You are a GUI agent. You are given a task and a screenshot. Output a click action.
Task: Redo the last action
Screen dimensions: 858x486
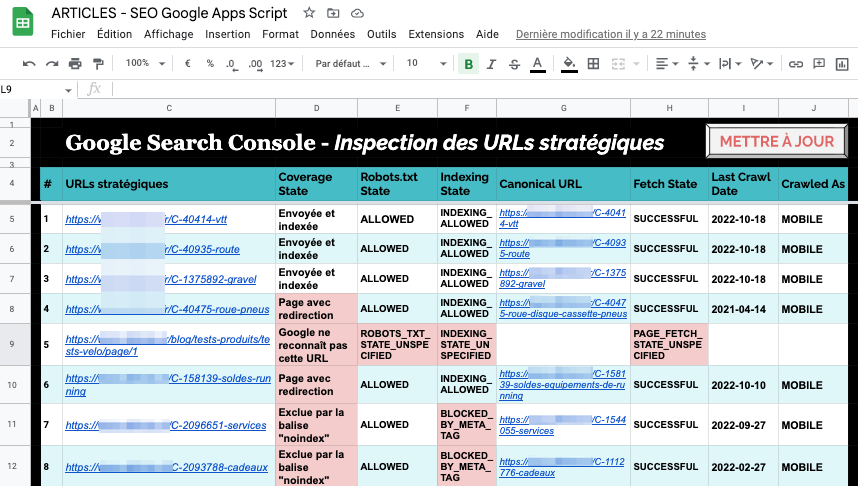pos(52,64)
